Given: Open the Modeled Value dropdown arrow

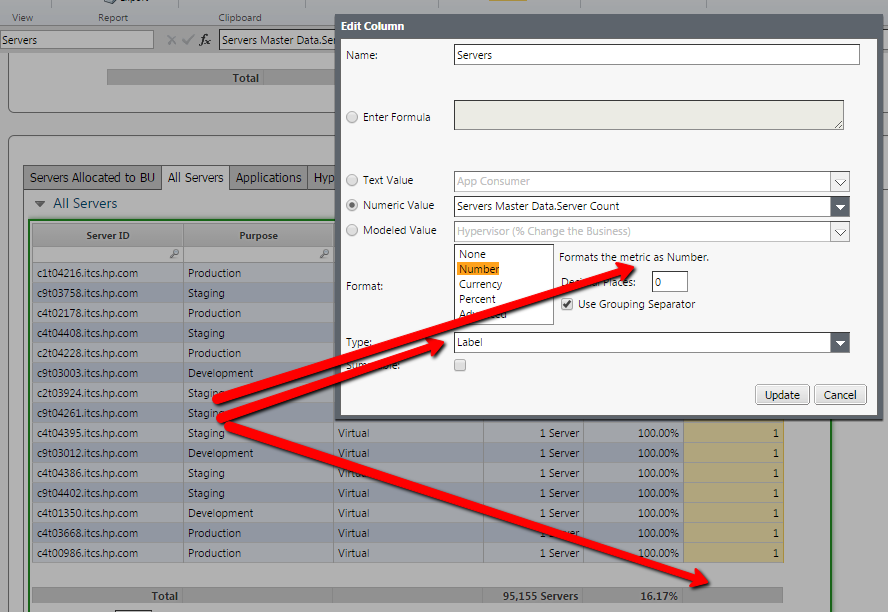Looking at the screenshot, I should pyautogui.click(x=840, y=232).
